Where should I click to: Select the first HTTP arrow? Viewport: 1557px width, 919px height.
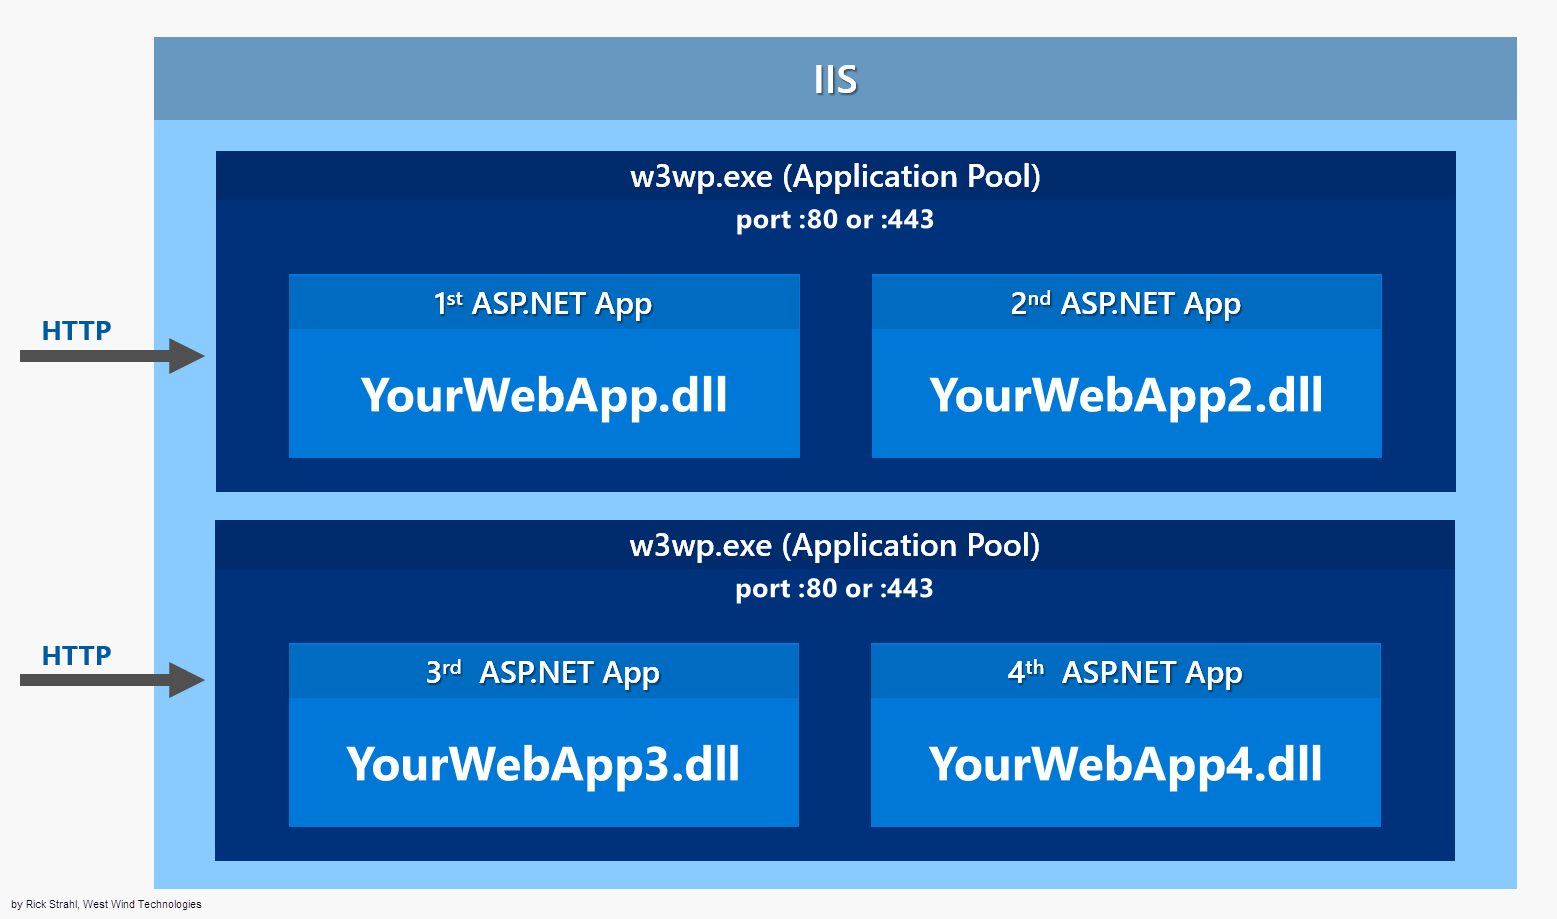[x=110, y=355]
